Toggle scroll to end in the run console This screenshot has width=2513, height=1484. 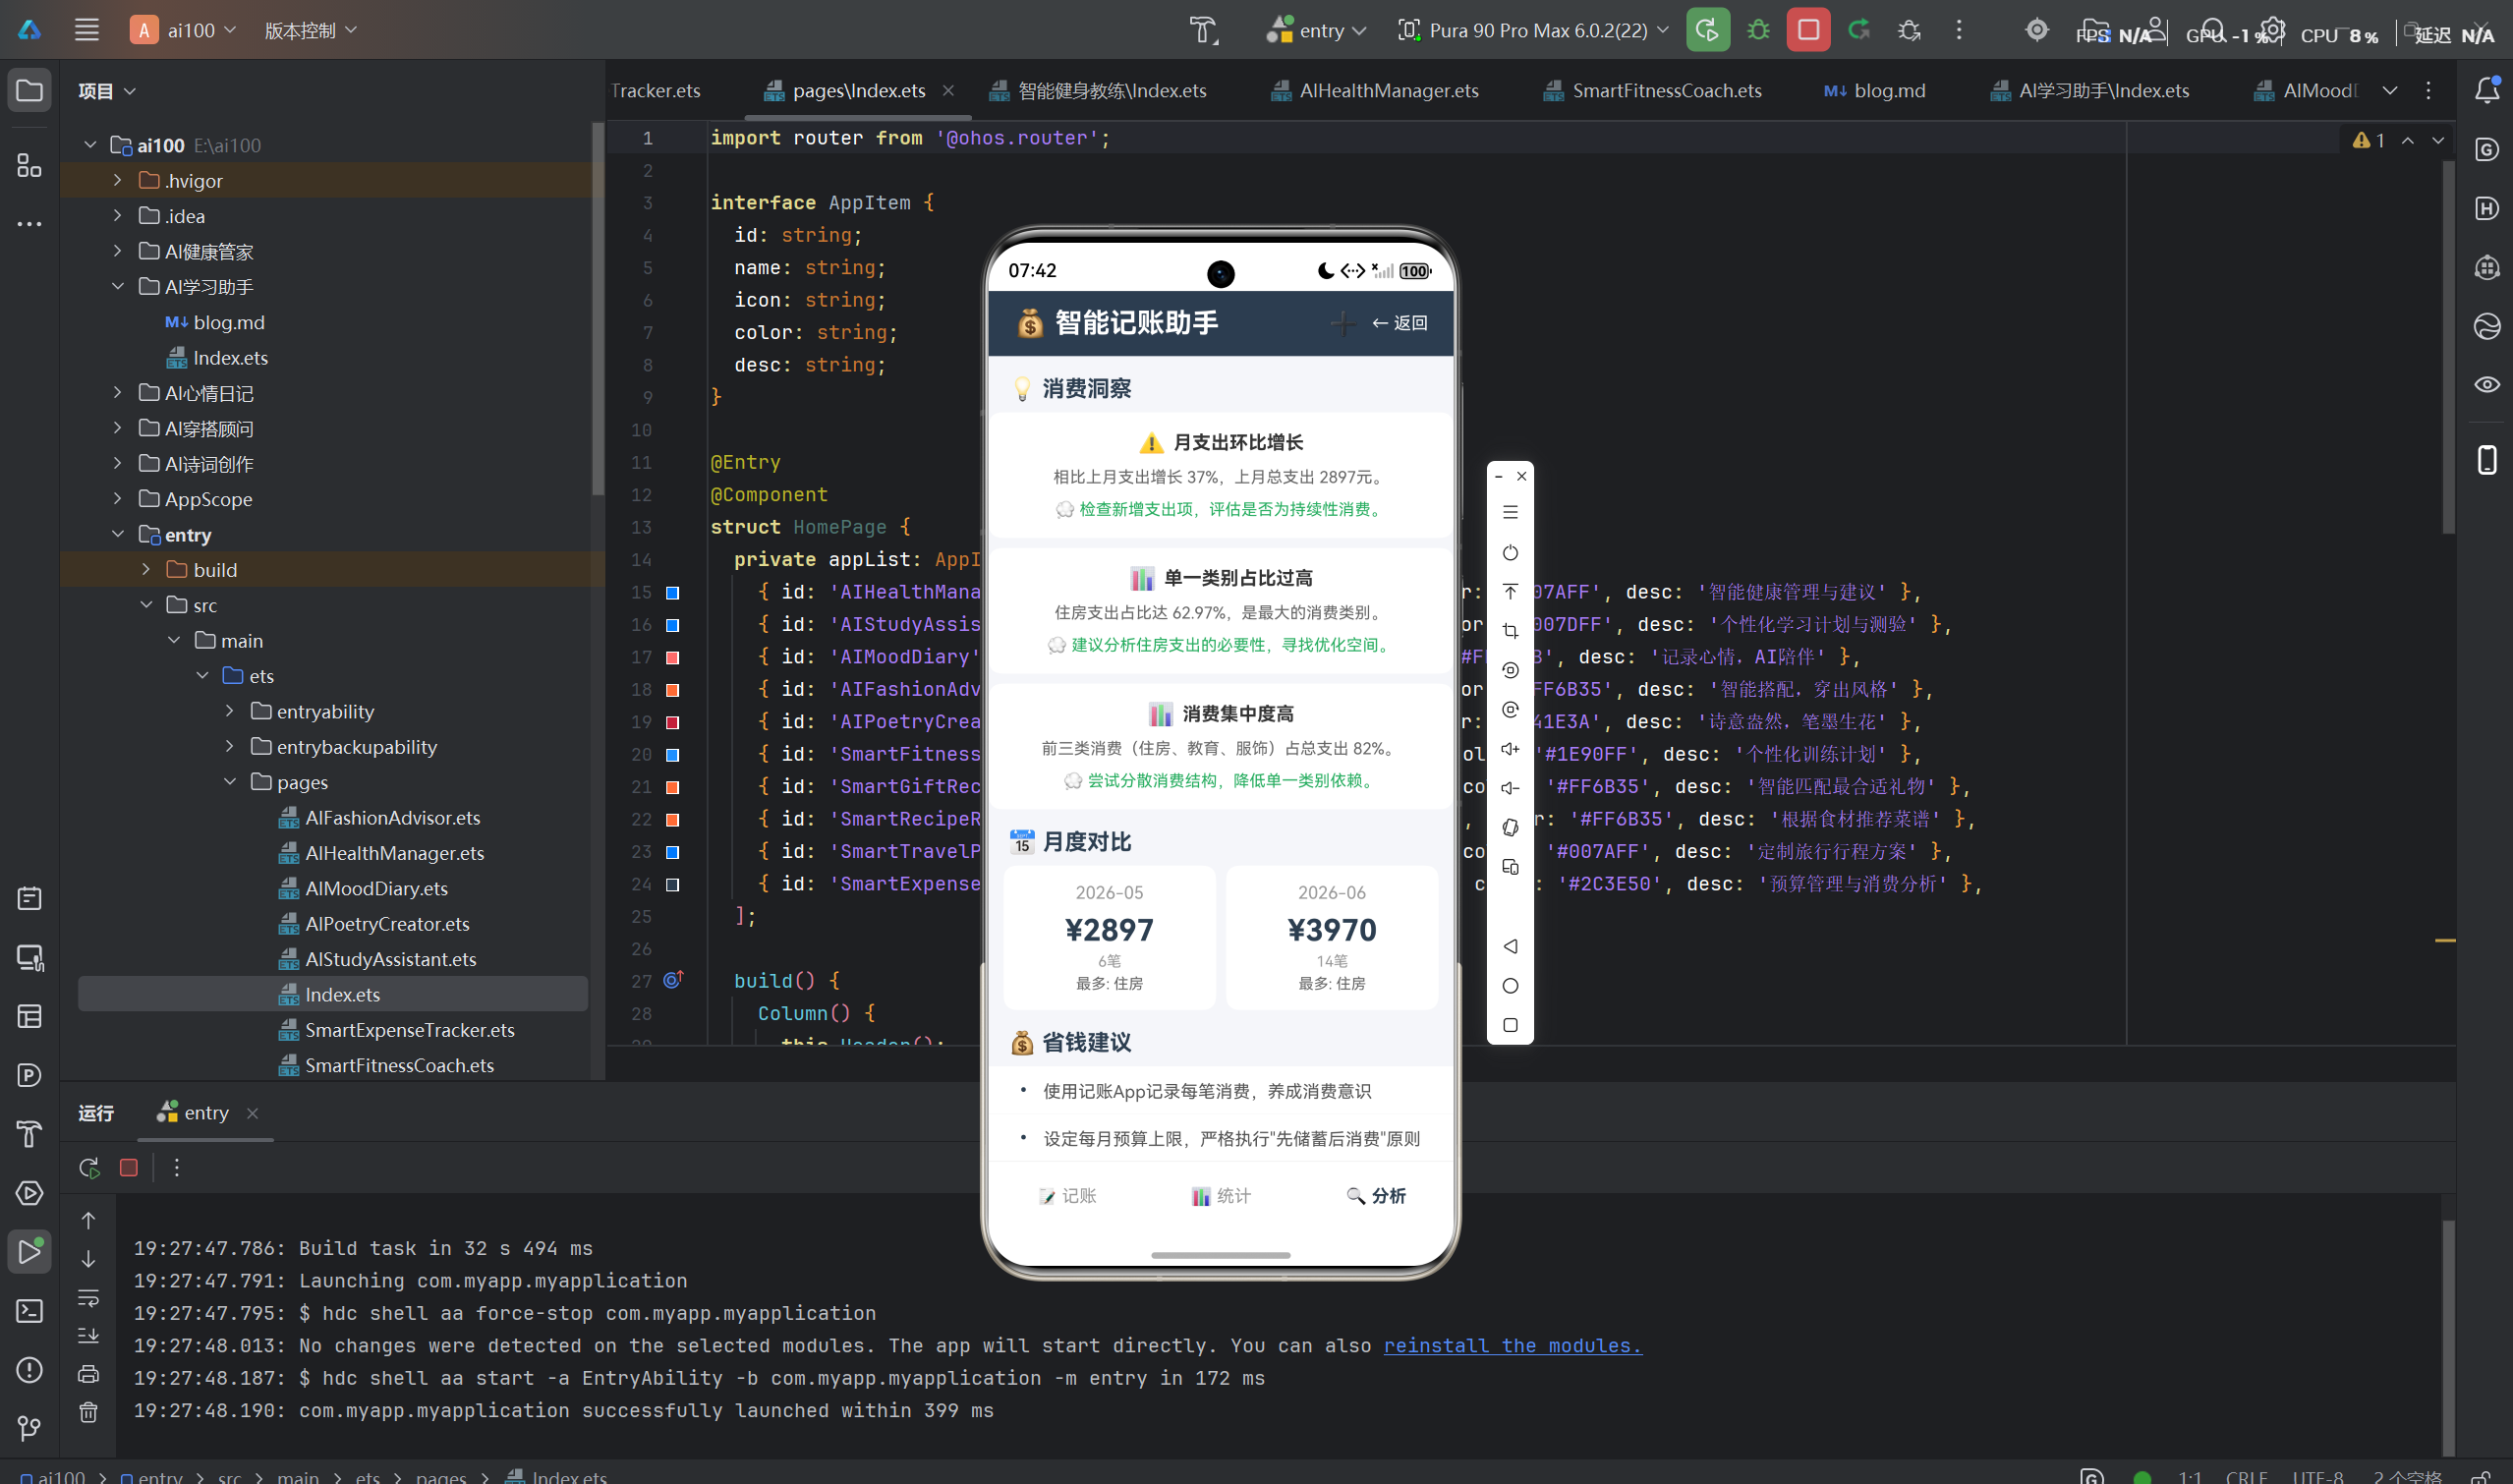88,1335
